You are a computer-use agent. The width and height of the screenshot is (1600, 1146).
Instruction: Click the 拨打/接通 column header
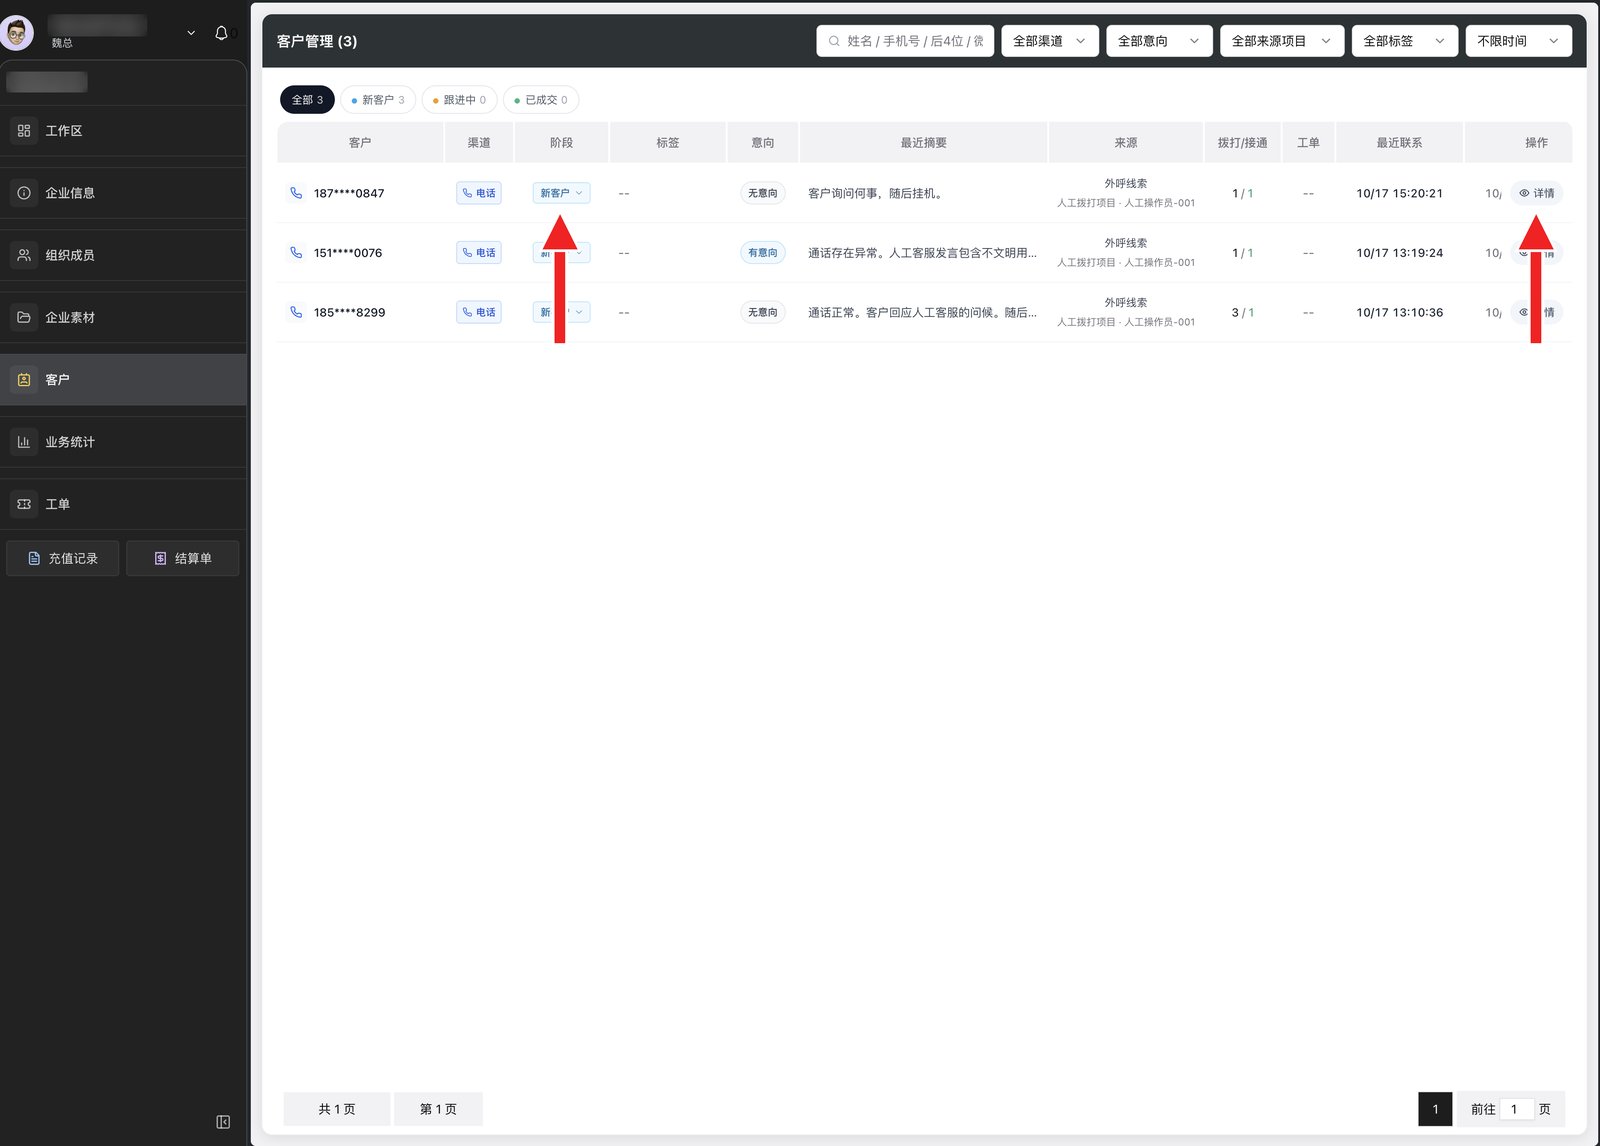pos(1242,143)
